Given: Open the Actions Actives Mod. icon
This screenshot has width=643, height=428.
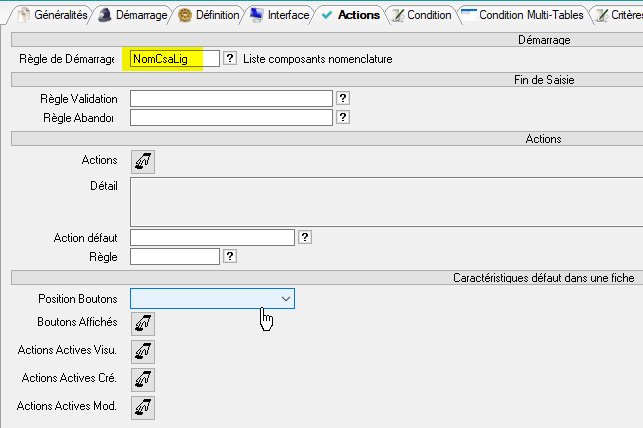Looking at the screenshot, I should click(x=143, y=407).
